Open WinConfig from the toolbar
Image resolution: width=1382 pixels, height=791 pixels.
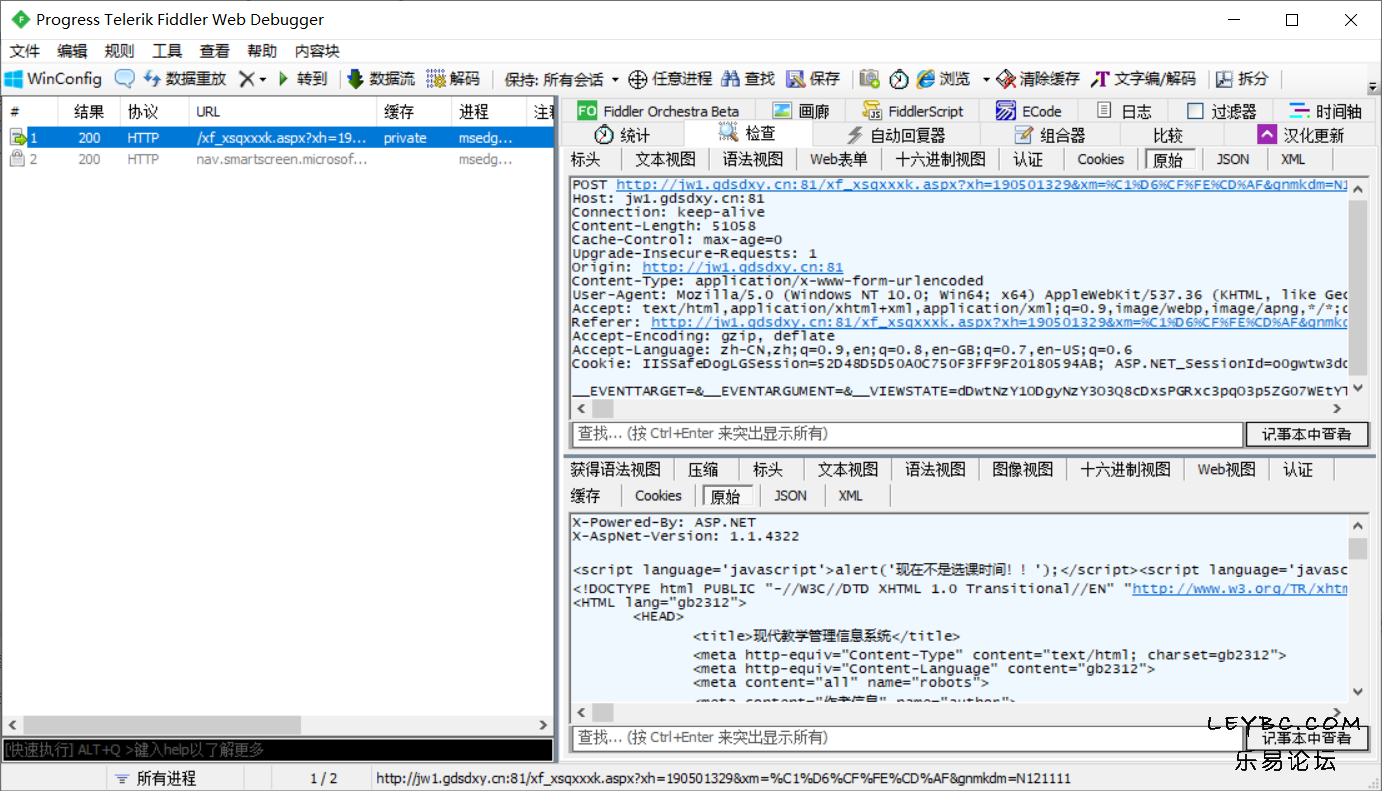[53, 78]
